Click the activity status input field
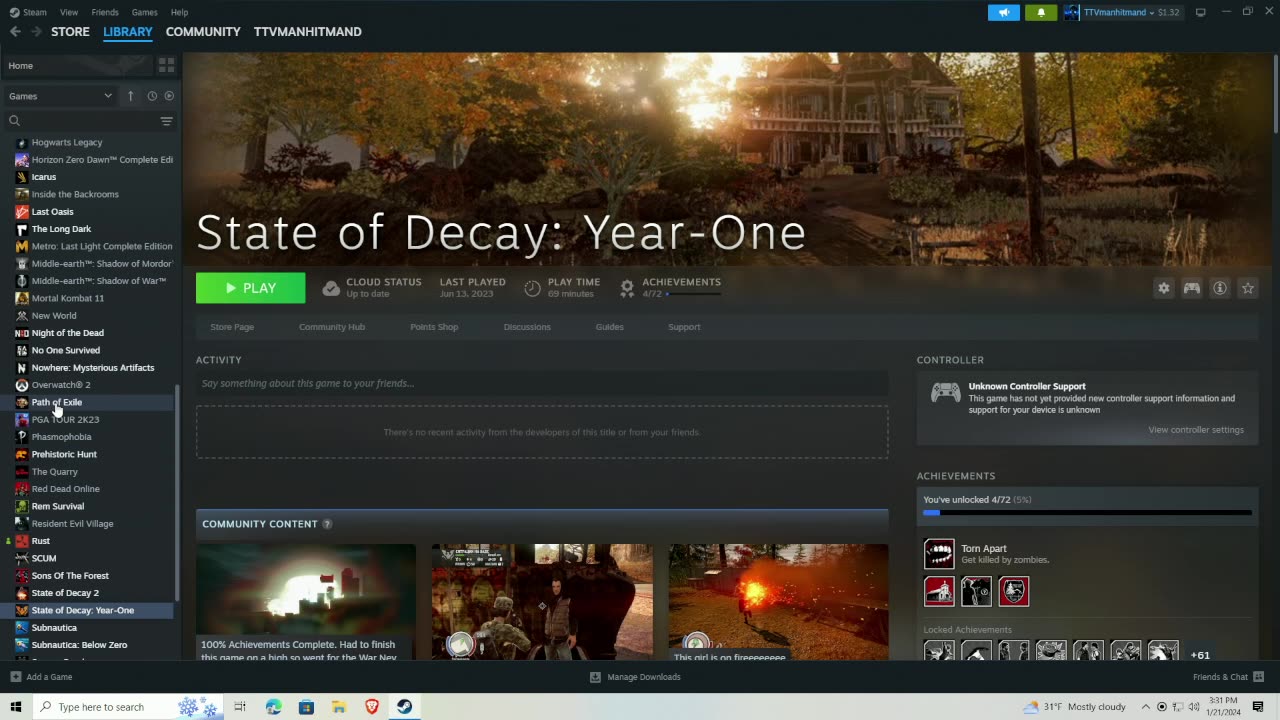Screen dimensions: 1280x720 coord(542,383)
